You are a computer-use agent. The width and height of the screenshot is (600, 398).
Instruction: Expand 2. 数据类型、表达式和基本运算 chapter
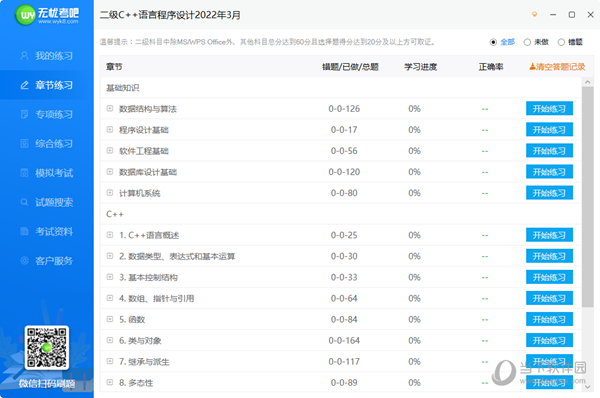coord(110,256)
